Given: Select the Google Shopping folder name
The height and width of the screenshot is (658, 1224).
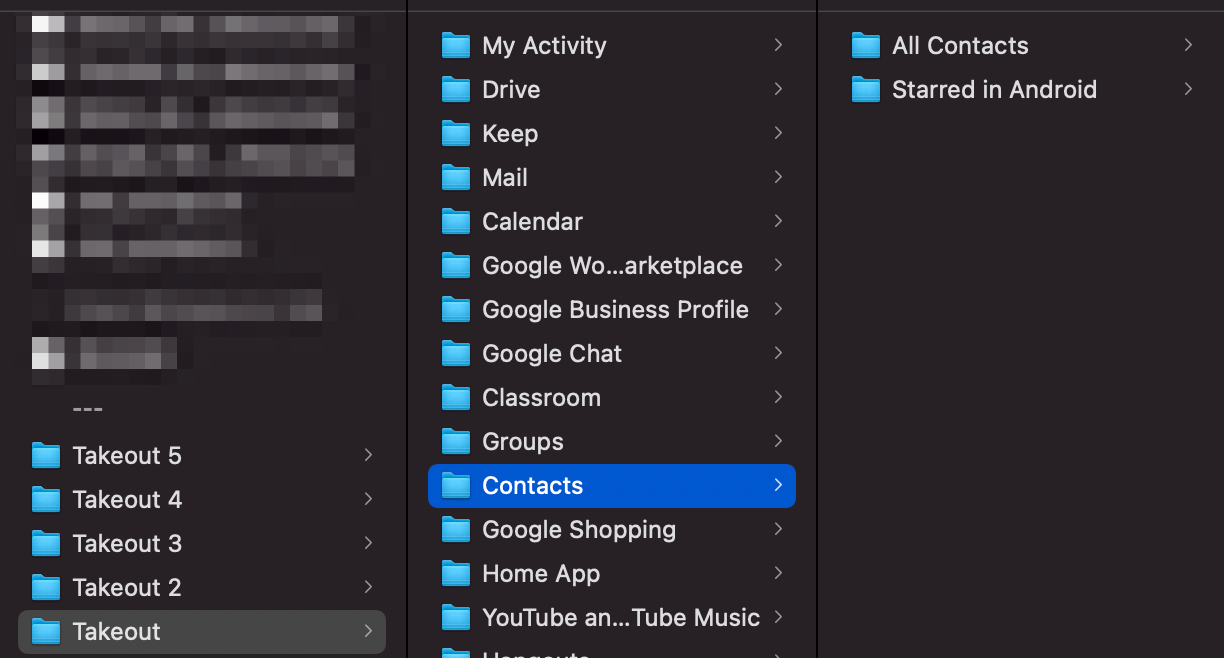Looking at the screenshot, I should 579,530.
